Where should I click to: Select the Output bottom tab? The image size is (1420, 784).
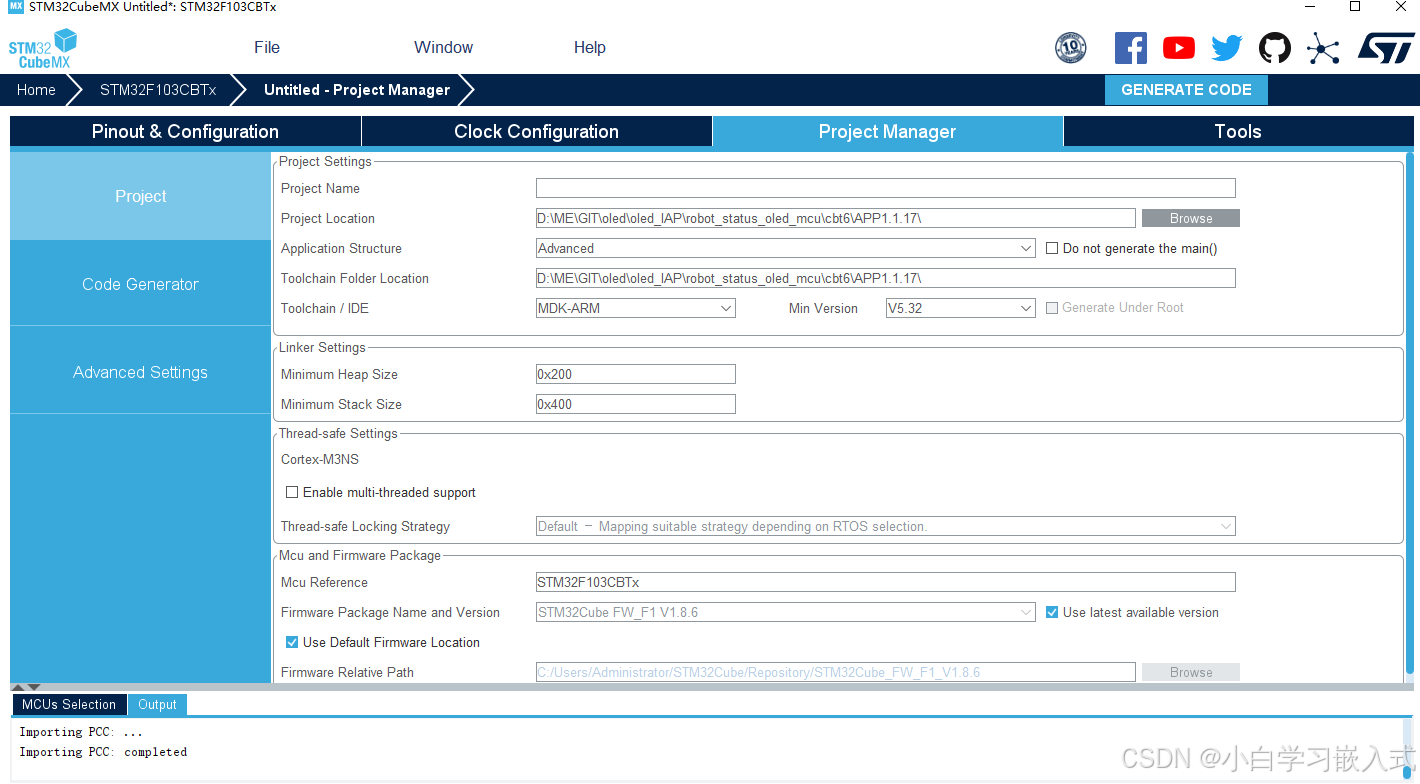(x=157, y=704)
